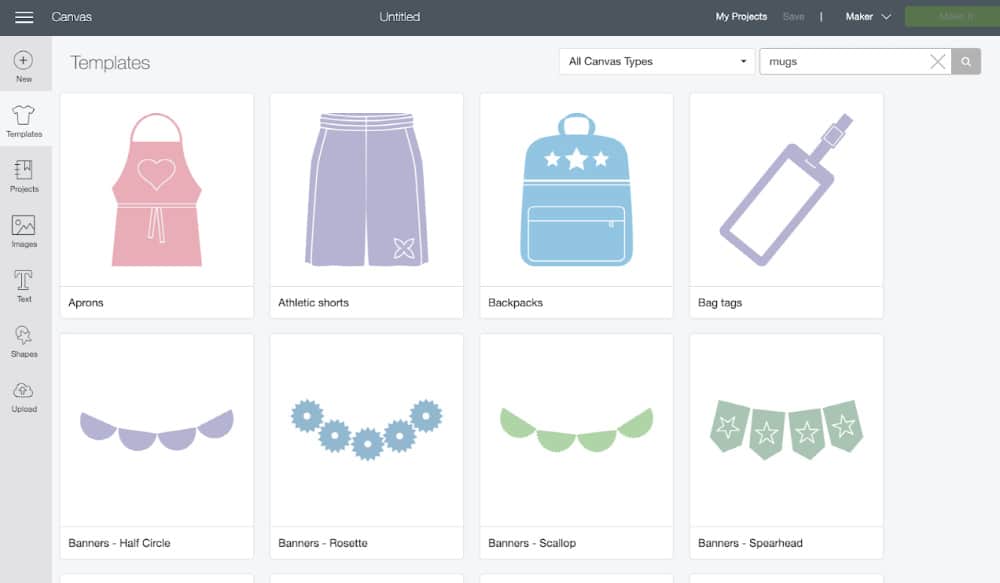Image resolution: width=1000 pixels, height=583 pixels.
Task: Clear the search field with X
Action: (938, 62)
